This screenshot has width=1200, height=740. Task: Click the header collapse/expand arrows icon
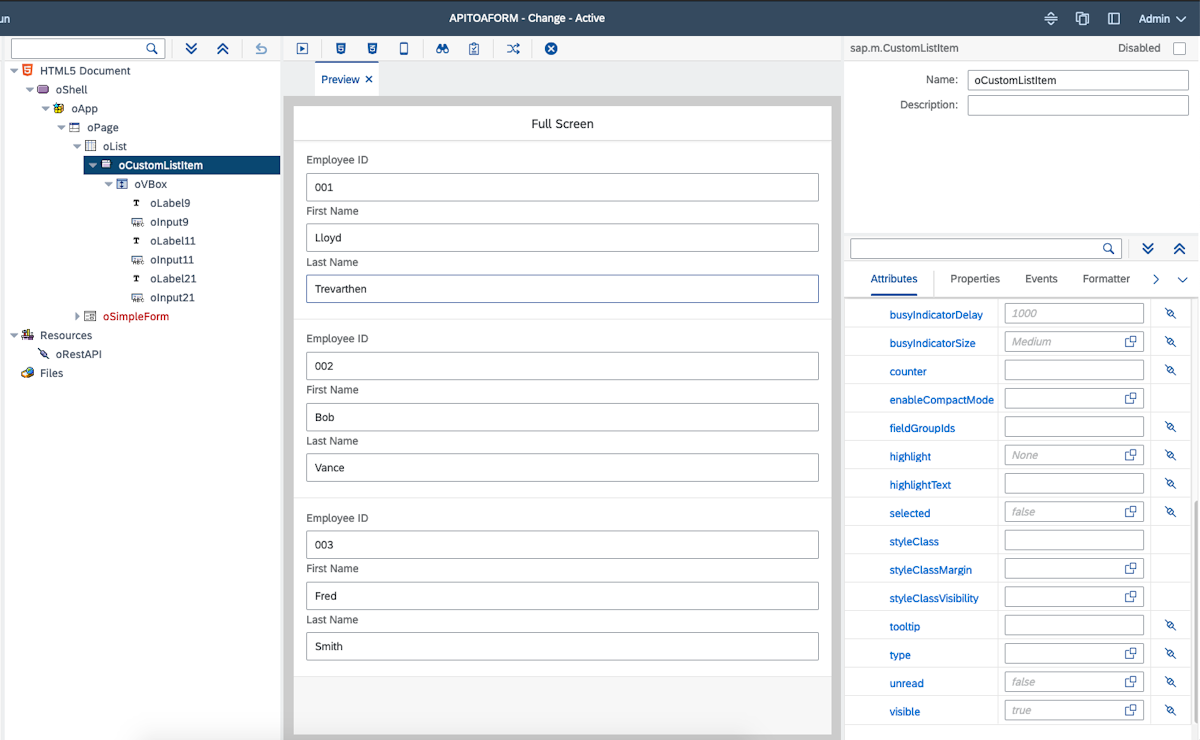click(1051, 18)
